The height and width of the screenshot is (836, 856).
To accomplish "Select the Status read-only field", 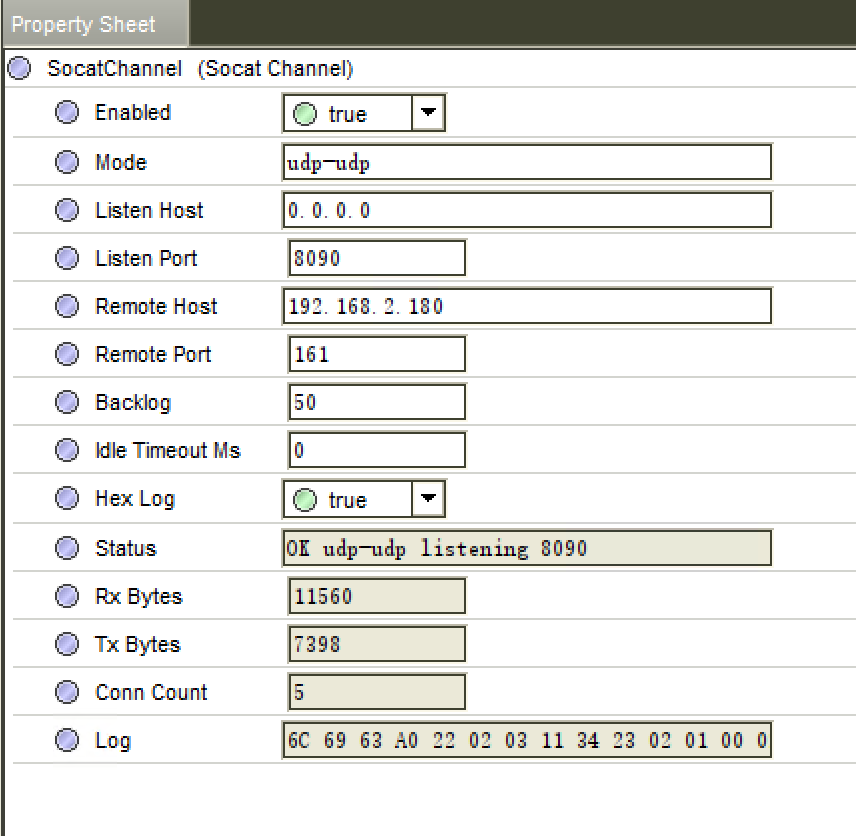I will [x=527, y=548].
